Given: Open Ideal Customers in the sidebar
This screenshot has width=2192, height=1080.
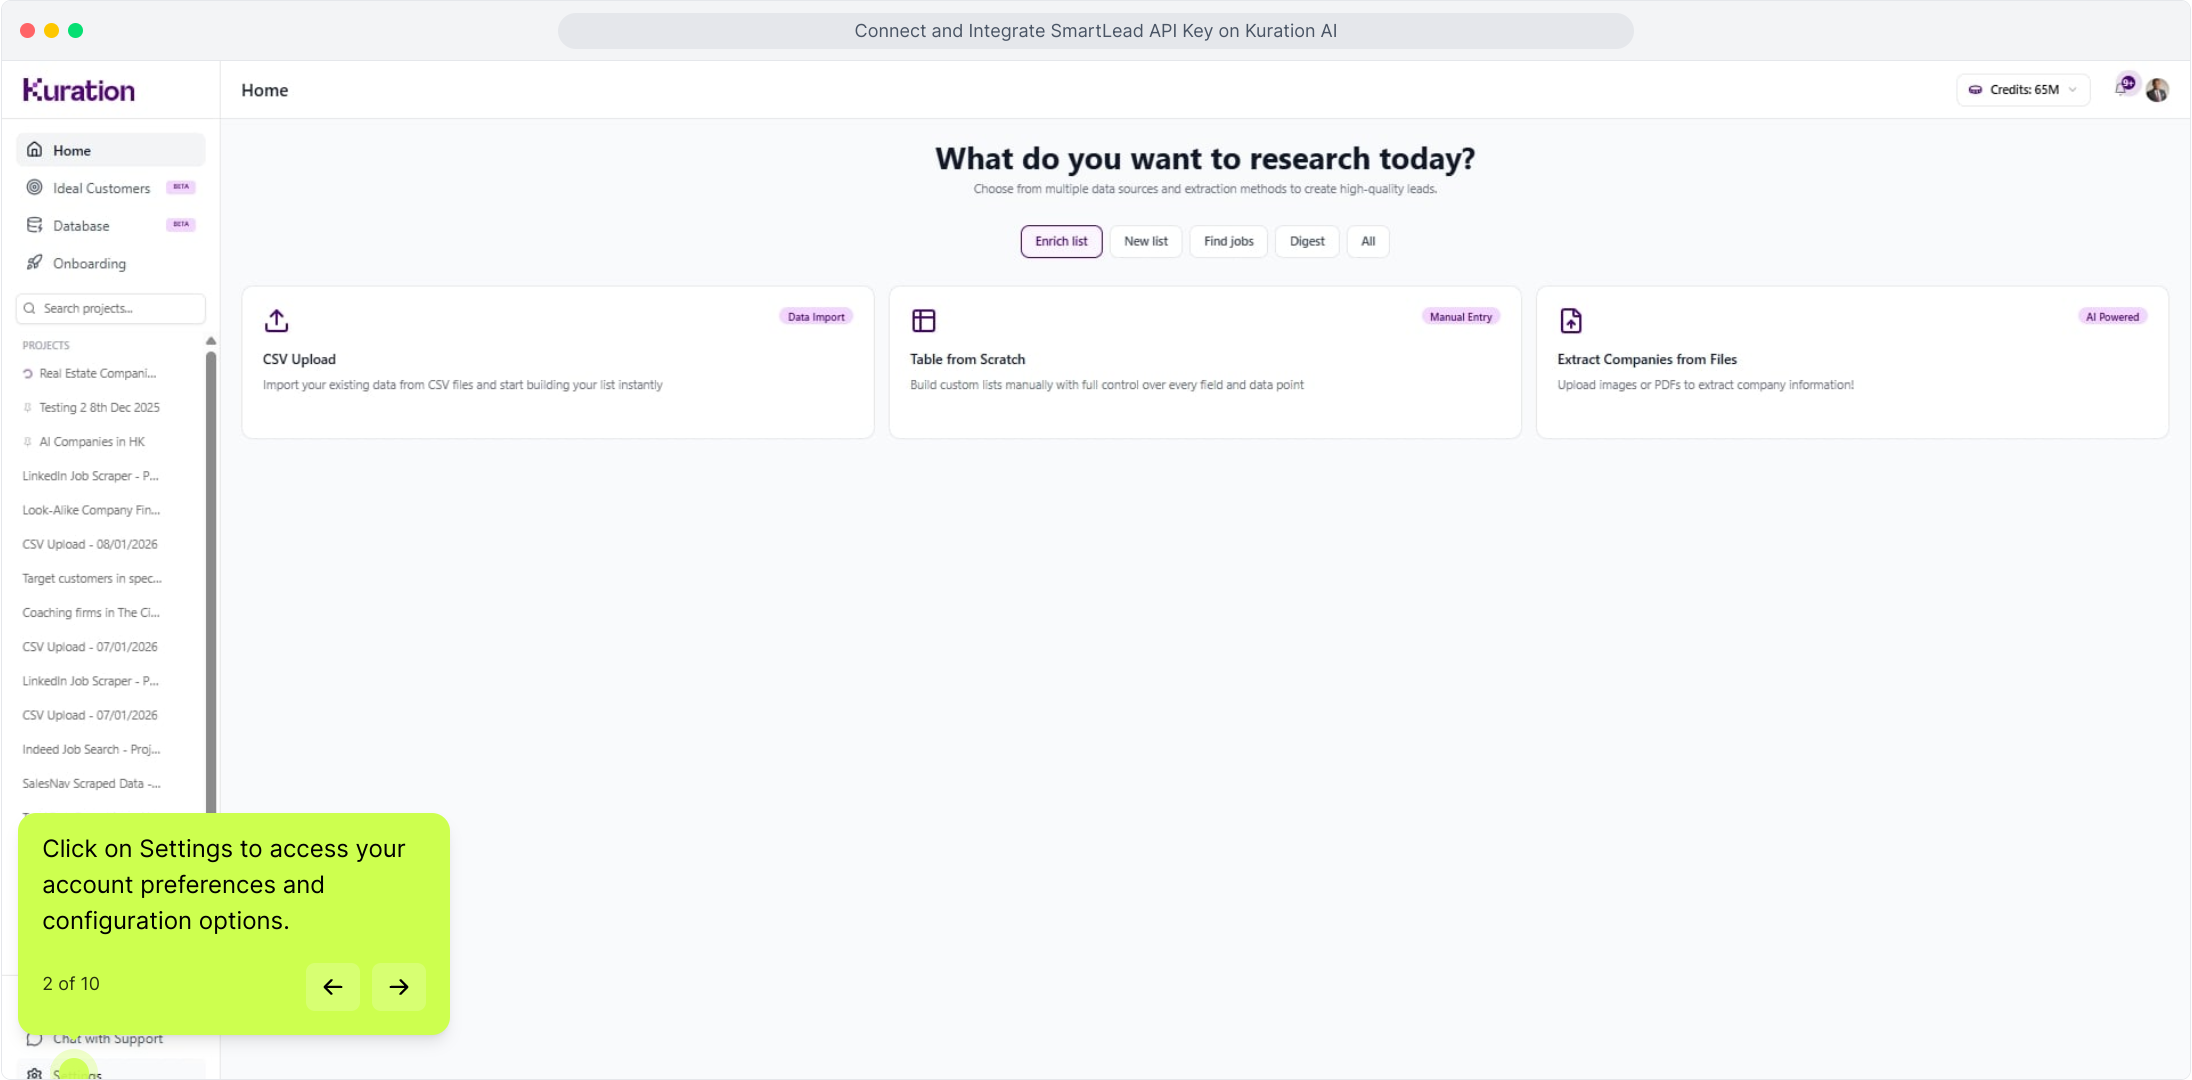Looking at the screenshot, I should 110,188.
